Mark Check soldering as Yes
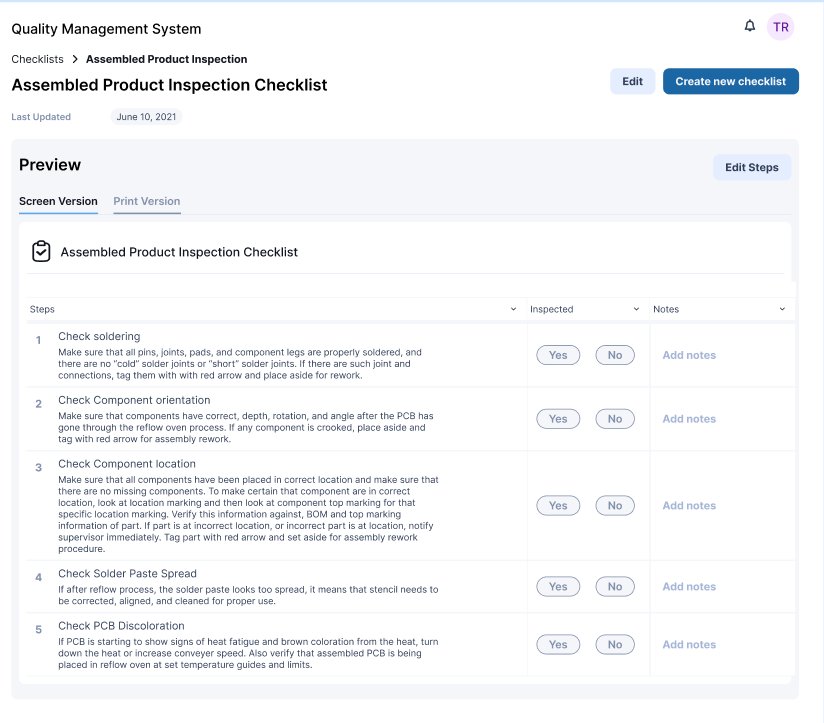Screen dimensions: 824x723 tap(558, 355)
